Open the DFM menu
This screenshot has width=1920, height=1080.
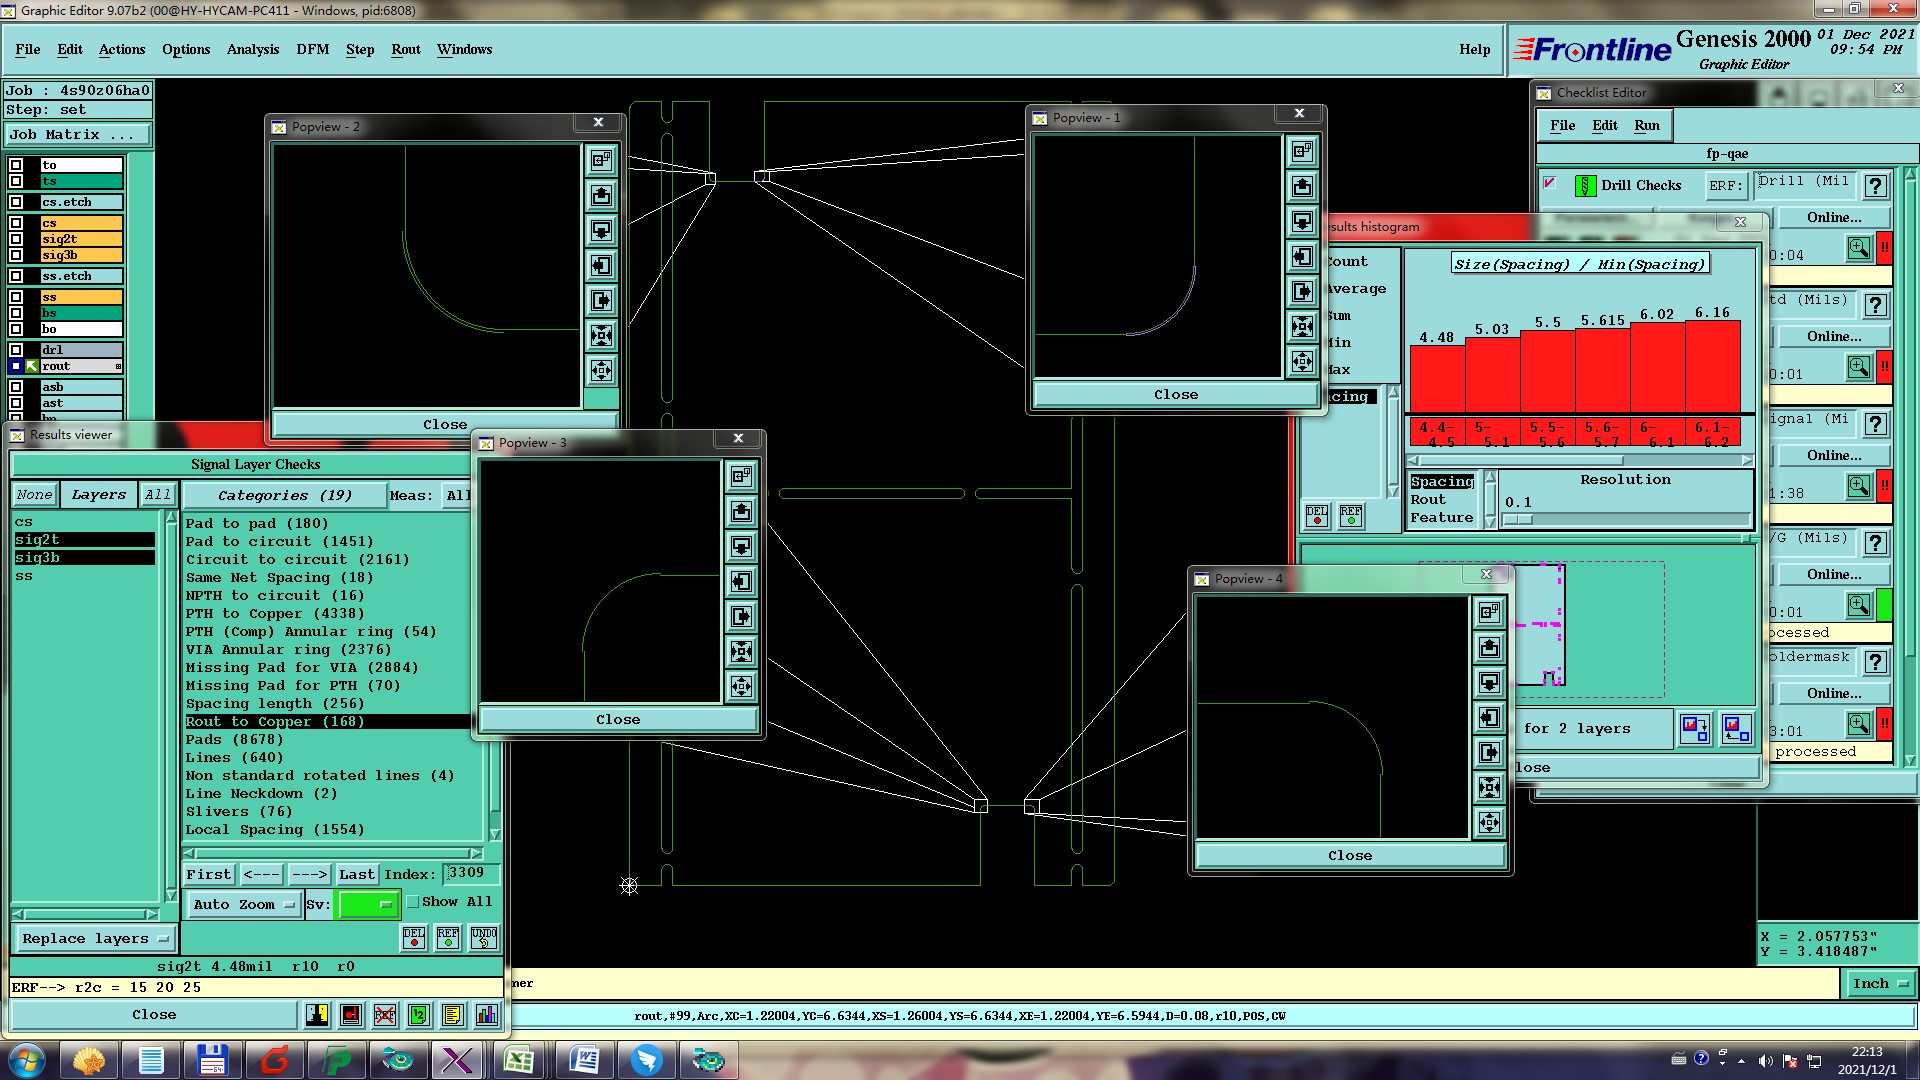coord(312,49)
